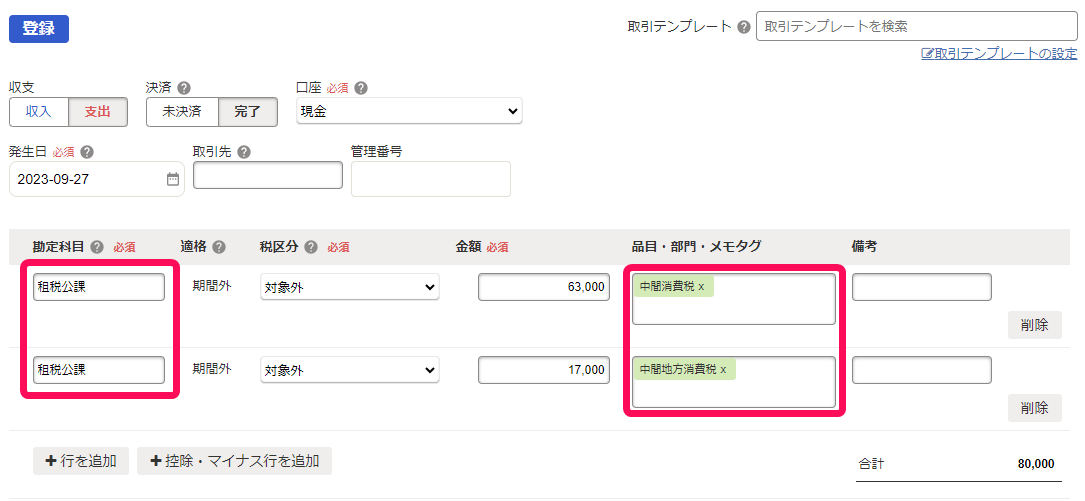The image size is (1085, 501).
Task: Click the 管理番号 label
Action: pyautogui.click(x=377, y=152)
